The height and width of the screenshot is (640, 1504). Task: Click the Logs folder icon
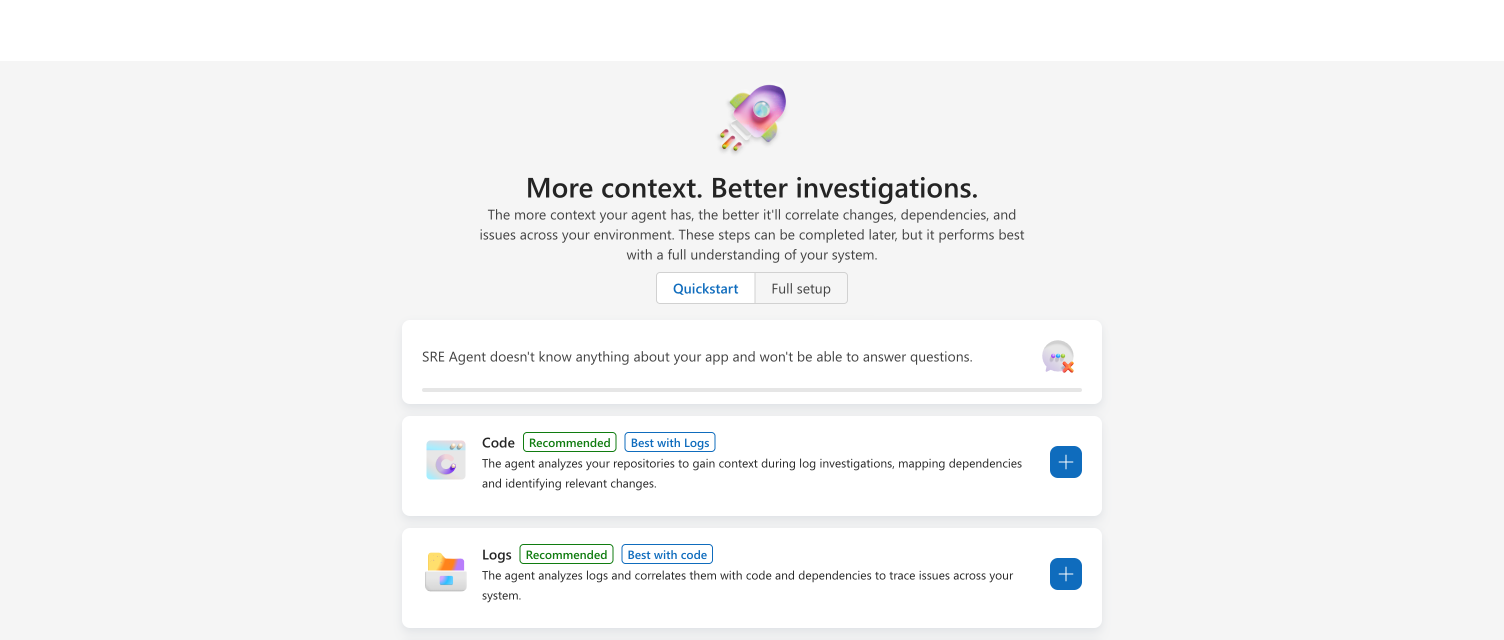coord(446,572)
